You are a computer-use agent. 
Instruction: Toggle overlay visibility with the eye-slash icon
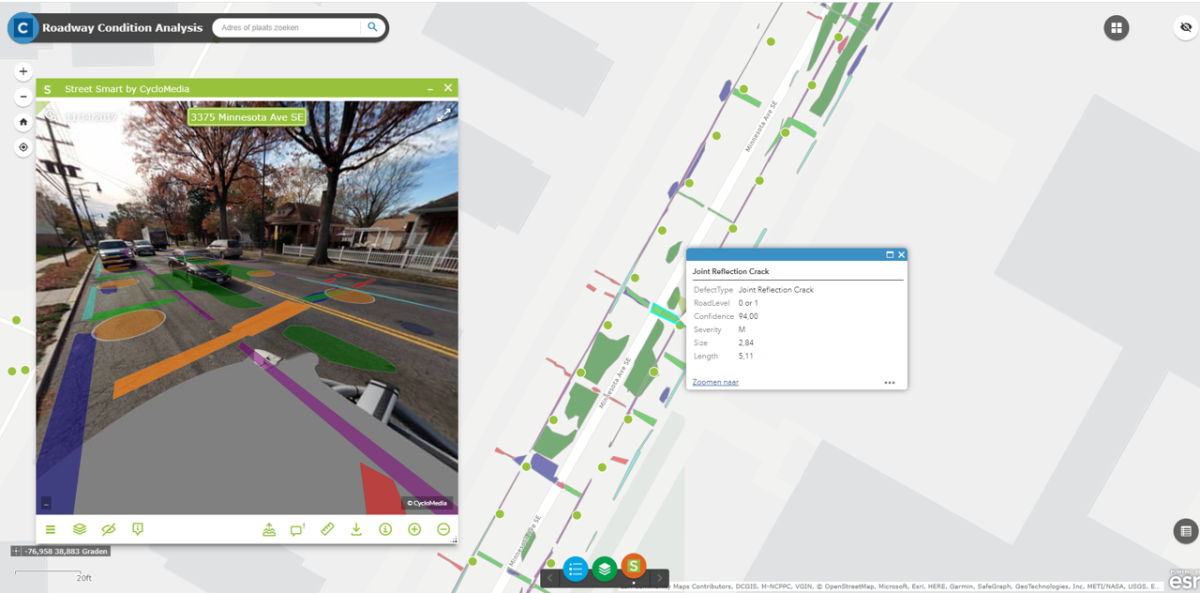(109, 528)
